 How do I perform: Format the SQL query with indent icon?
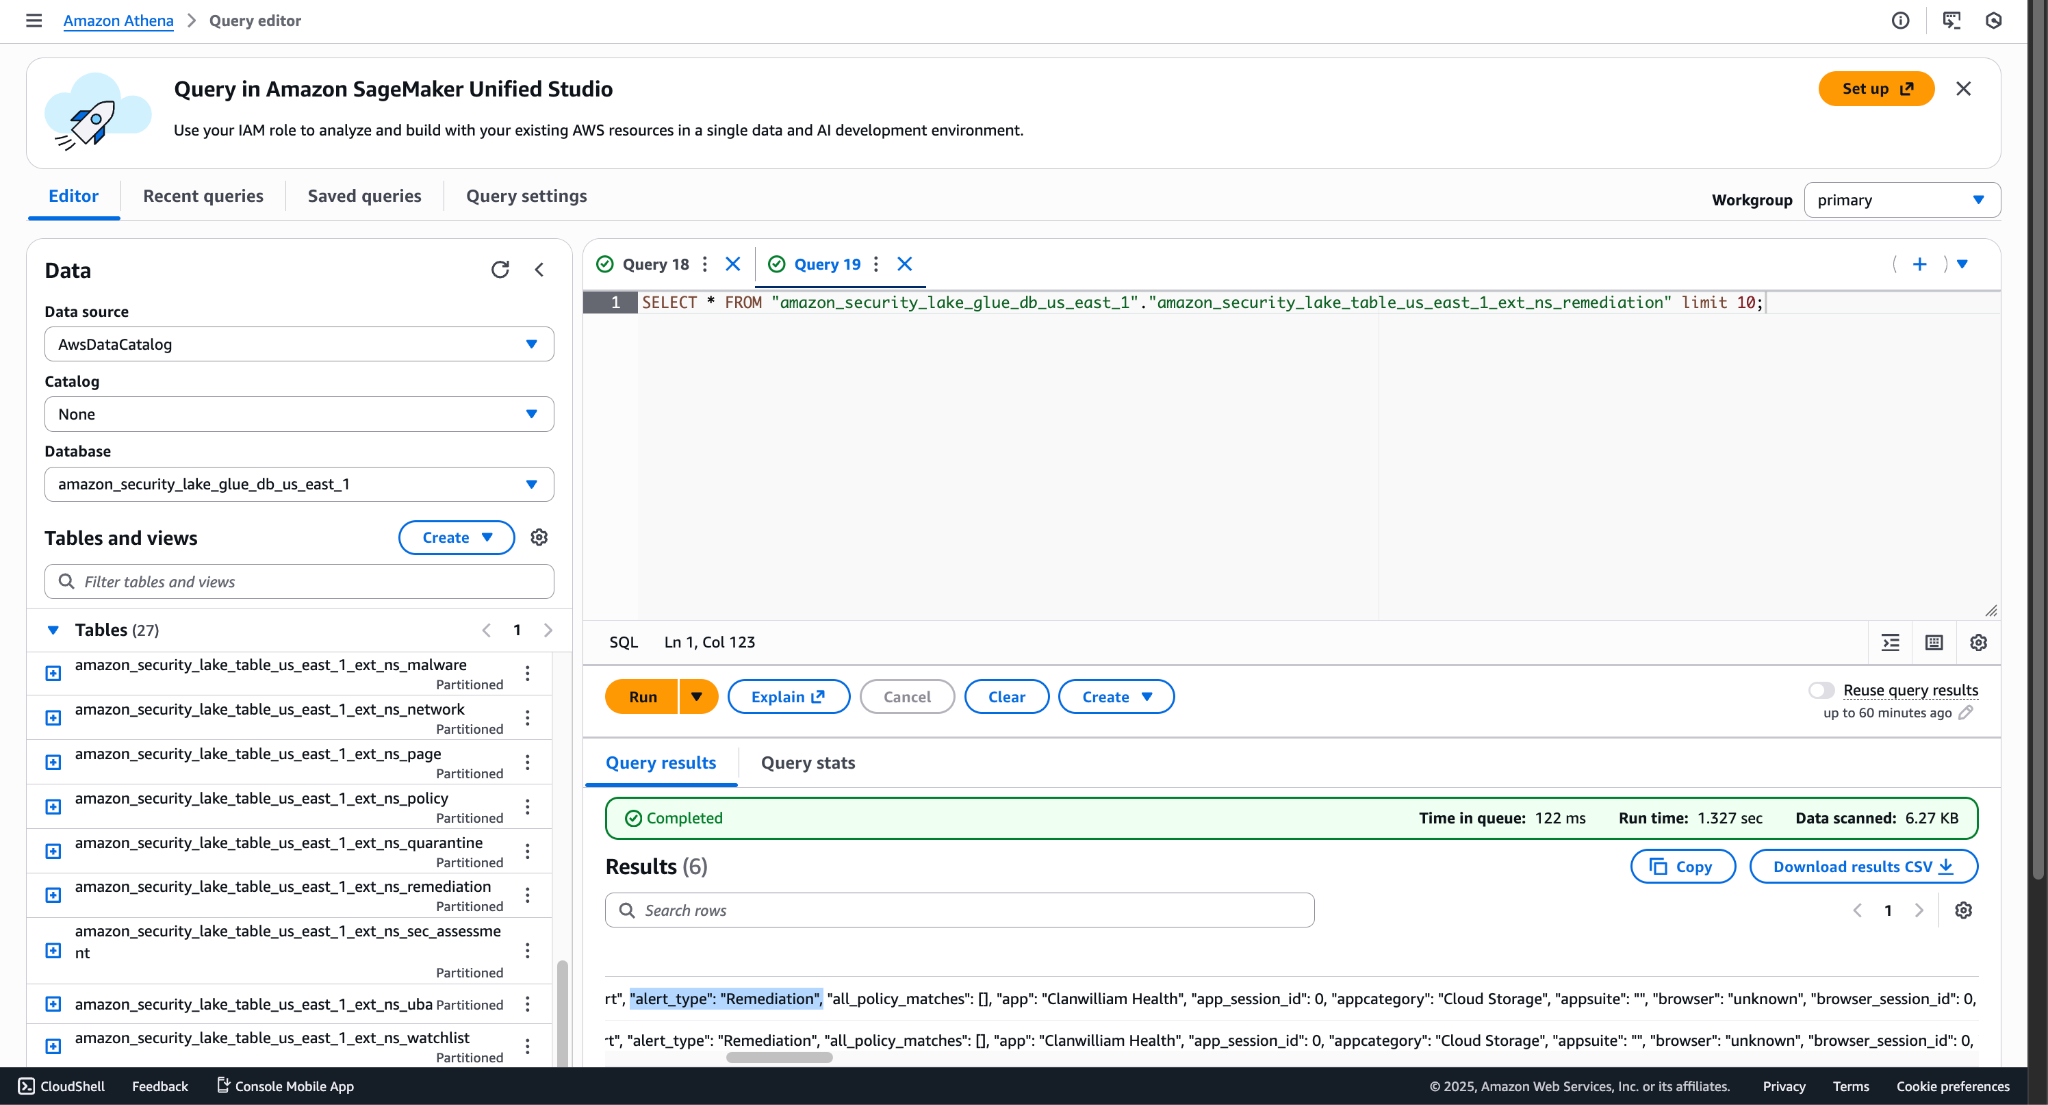point(1890,643)
